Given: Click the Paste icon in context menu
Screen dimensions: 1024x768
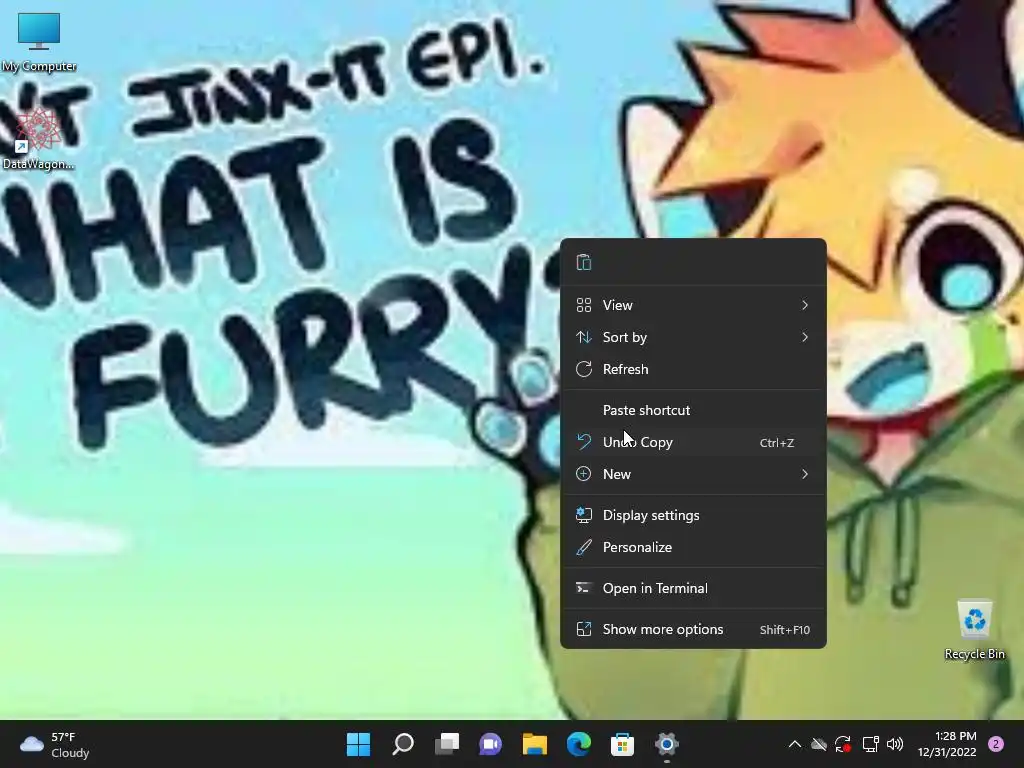Looking at the screenshot, I should point(584,263).
